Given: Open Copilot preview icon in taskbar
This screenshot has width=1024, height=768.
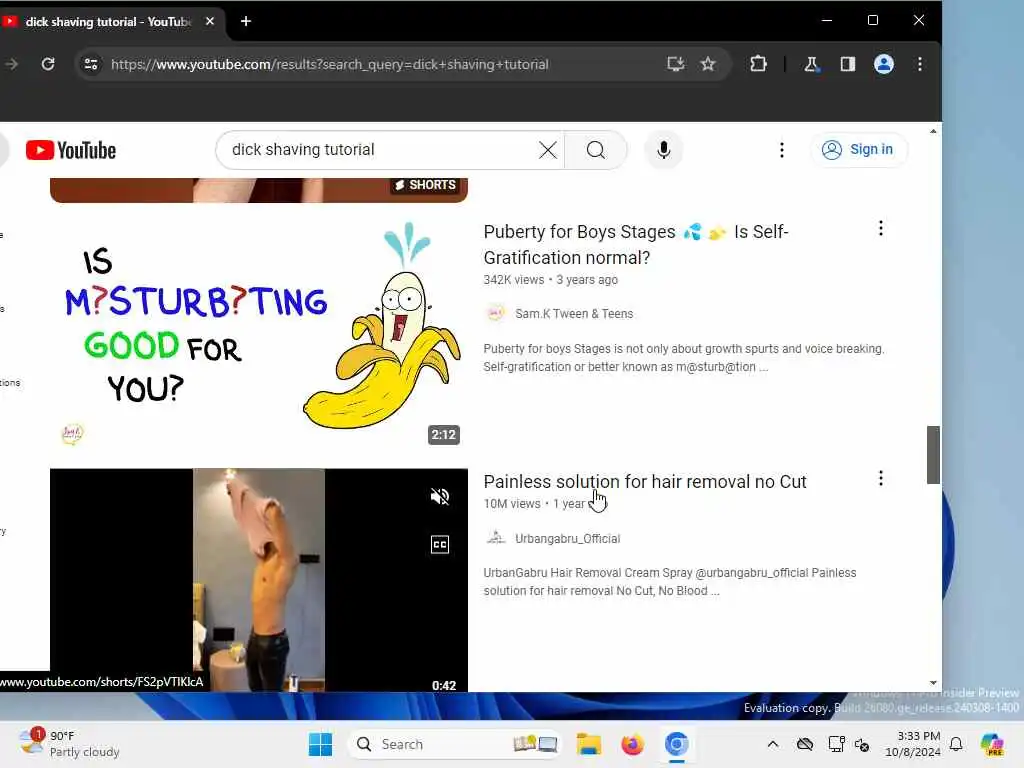Looking at the screenshot, I should (x=992, y=744).
